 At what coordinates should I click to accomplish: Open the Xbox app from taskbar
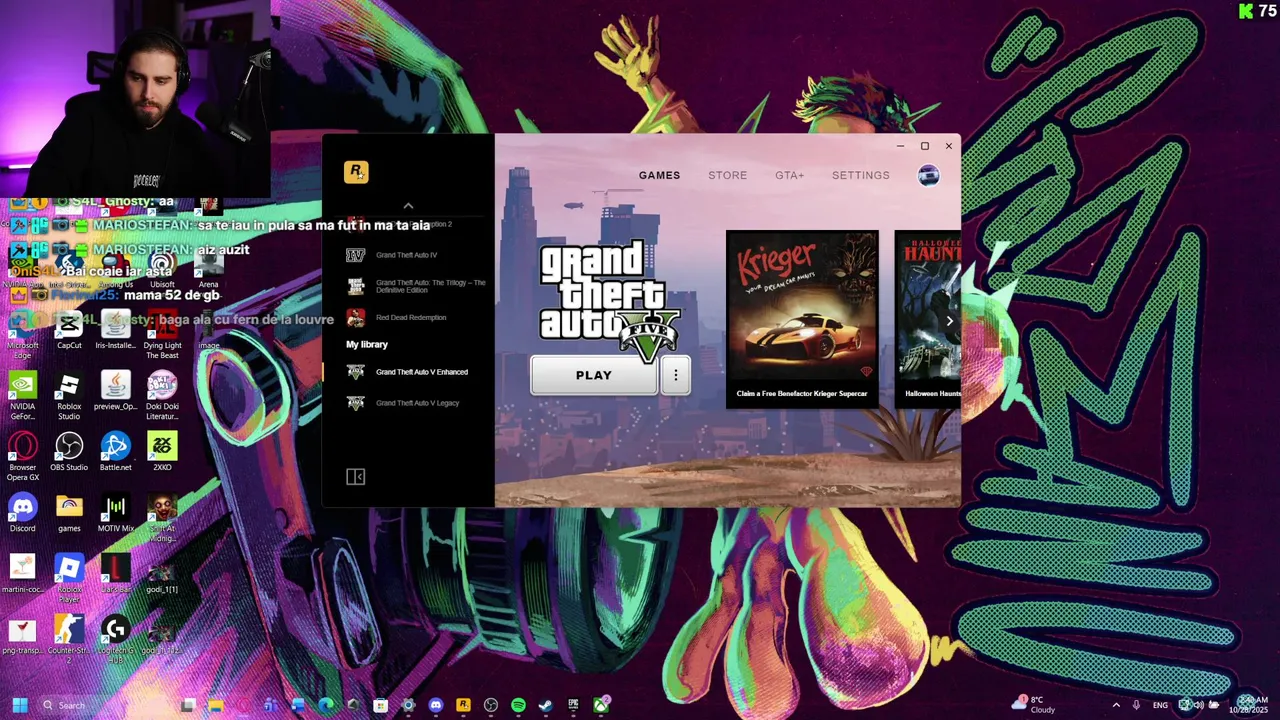click(x=601, y=705)
